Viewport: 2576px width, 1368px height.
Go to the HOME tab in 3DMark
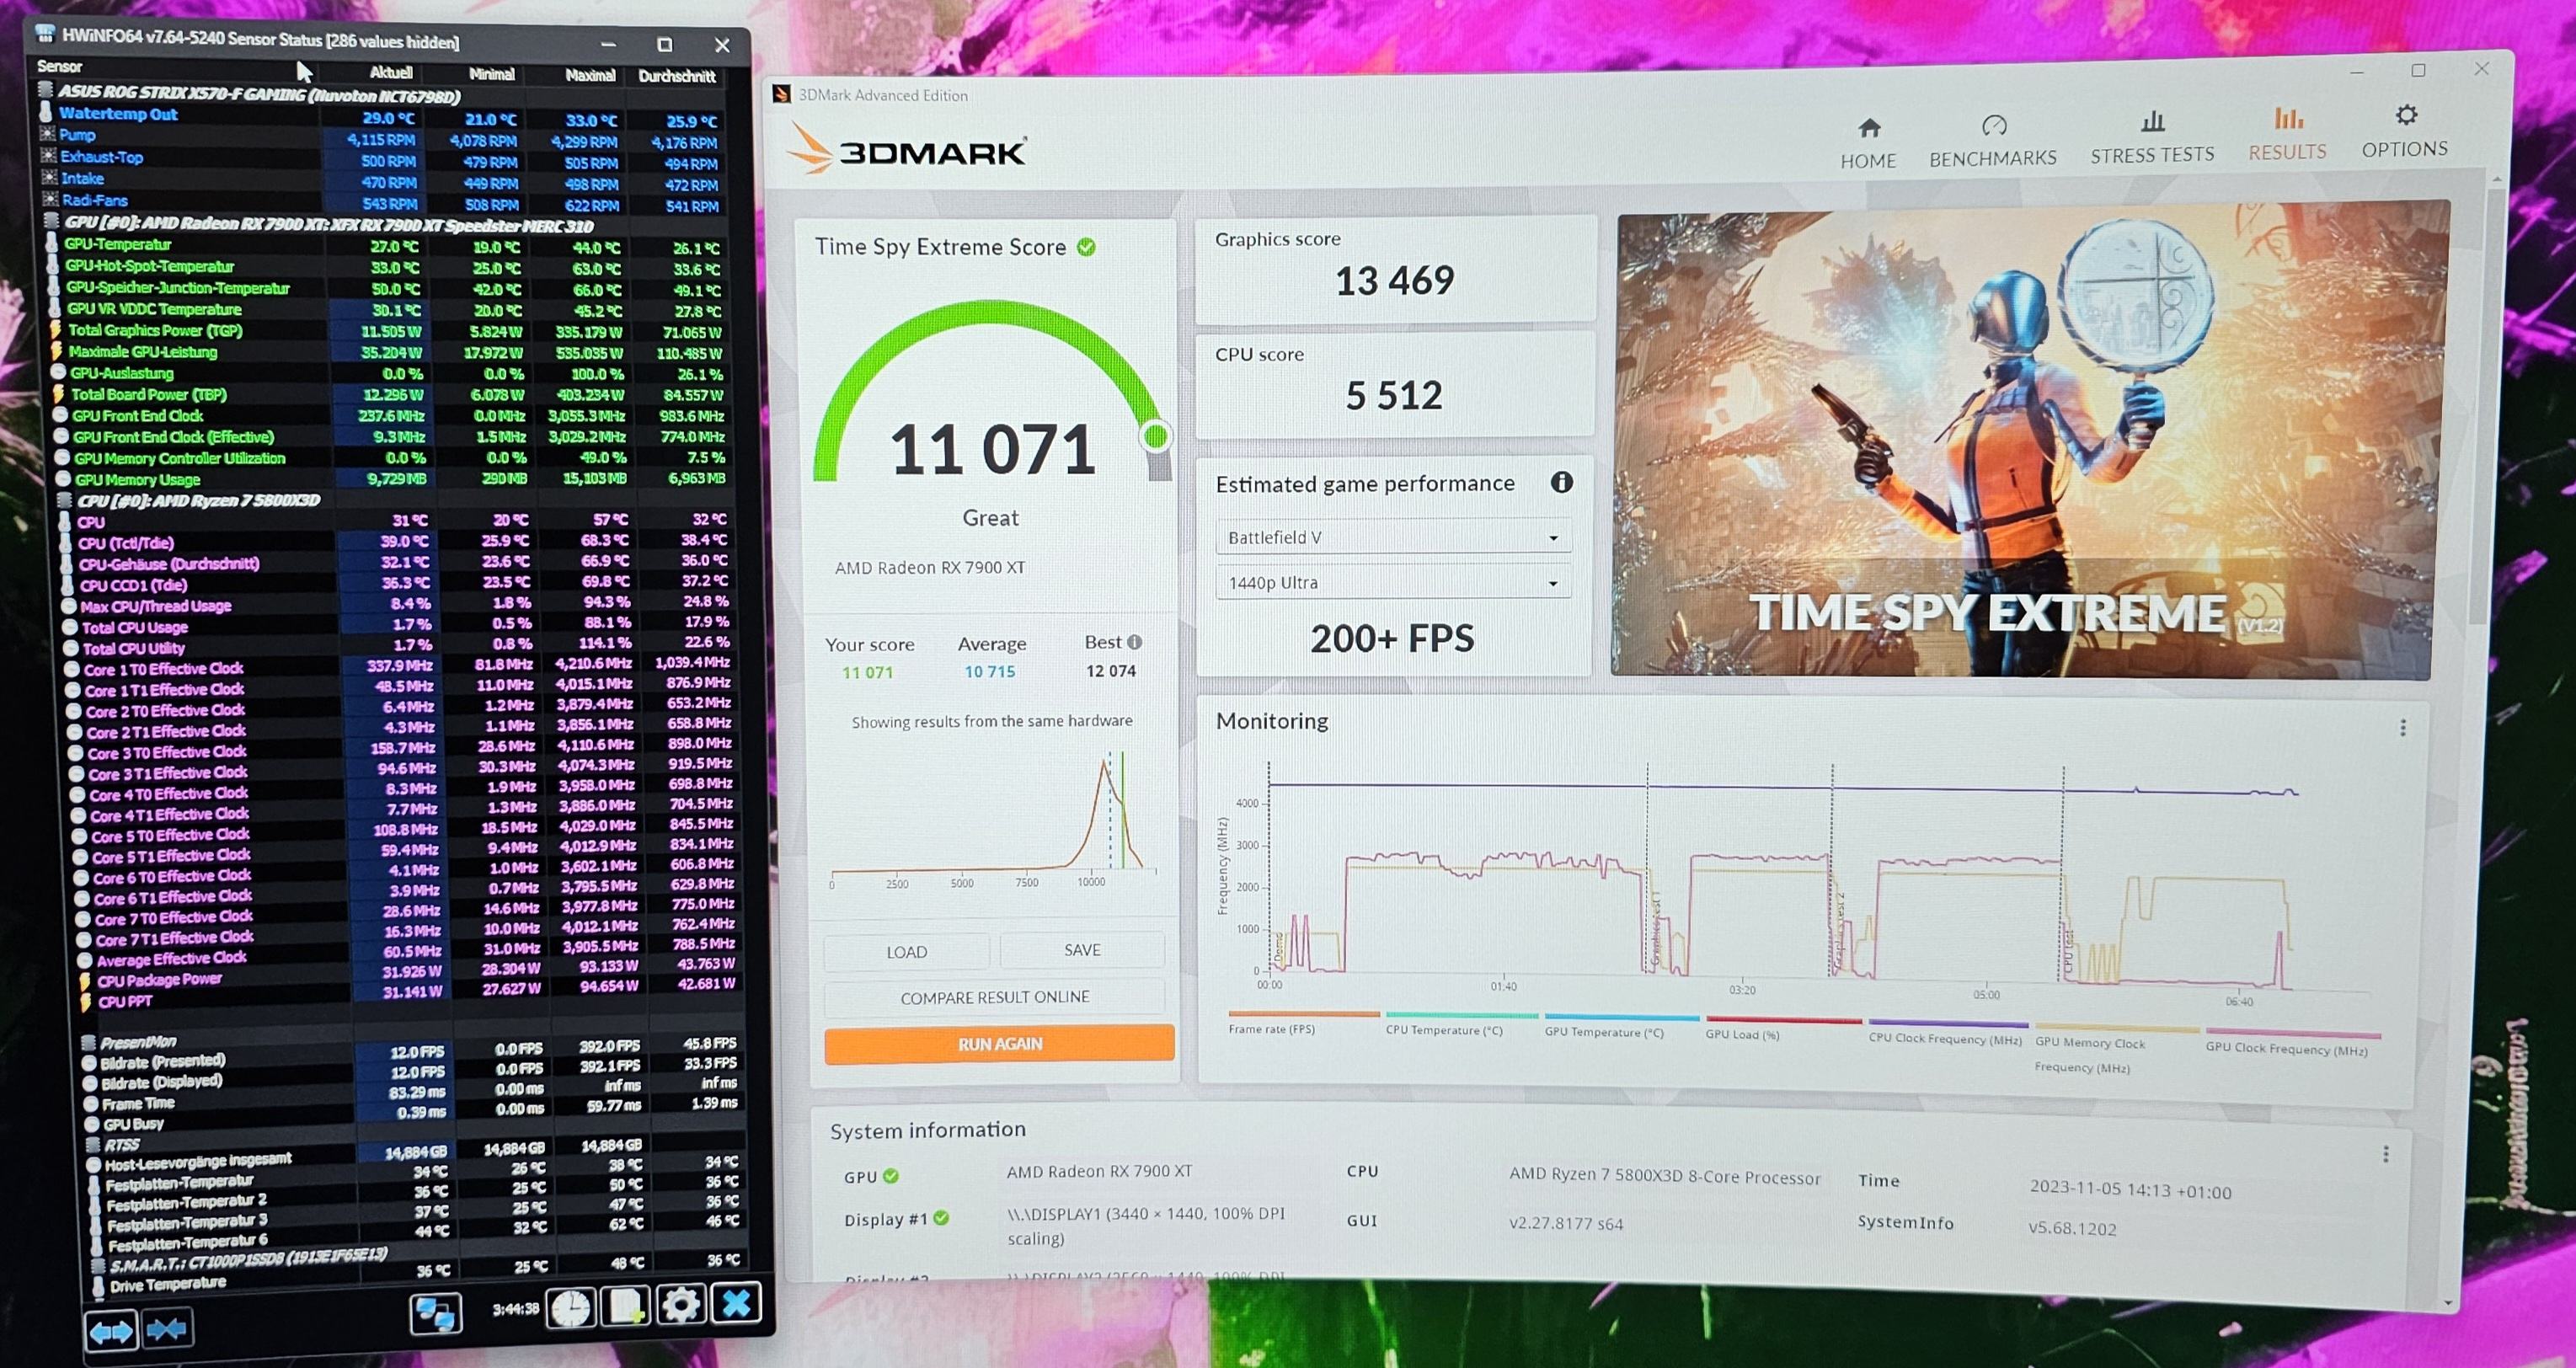point(1869,143)
